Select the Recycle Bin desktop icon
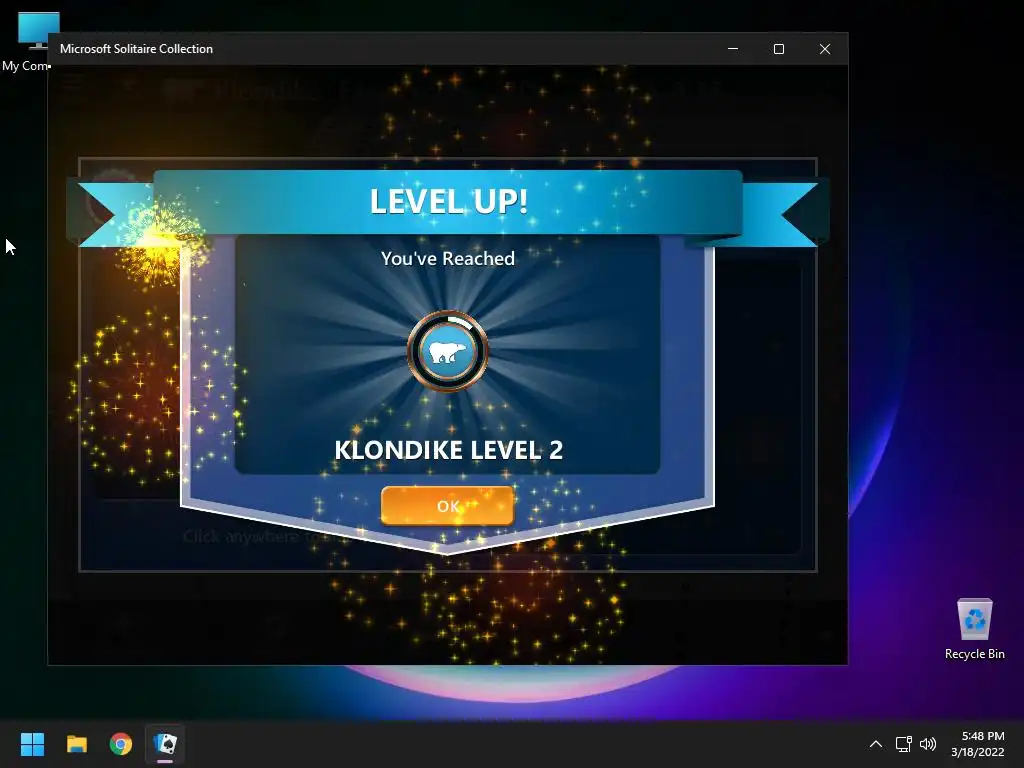Viewport: 1024px width, 768px height. point(974,629)
